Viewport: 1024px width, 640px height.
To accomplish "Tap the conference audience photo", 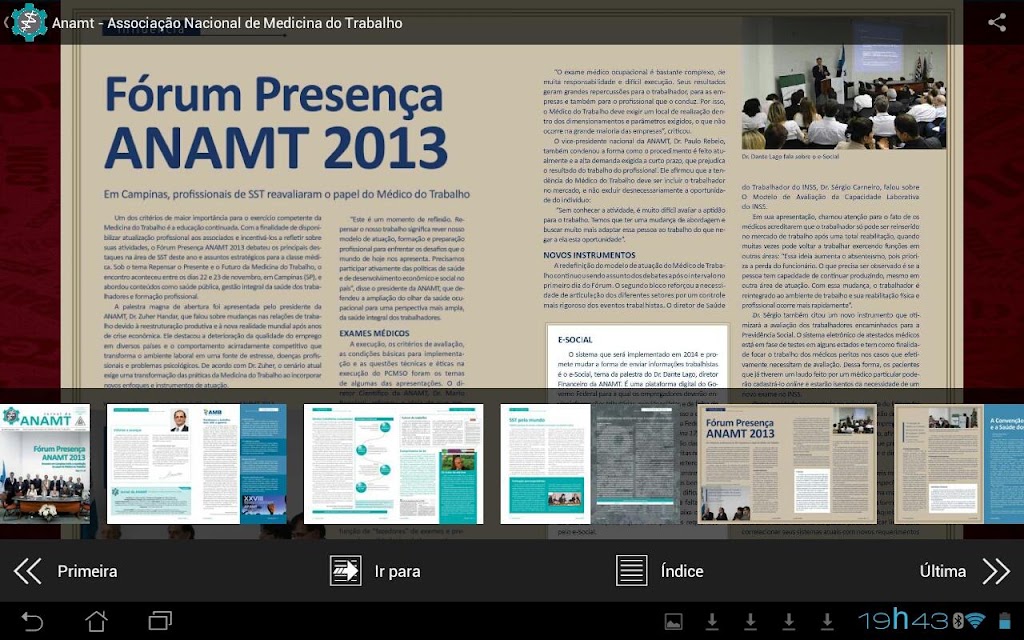I will [x=844, y=84].
